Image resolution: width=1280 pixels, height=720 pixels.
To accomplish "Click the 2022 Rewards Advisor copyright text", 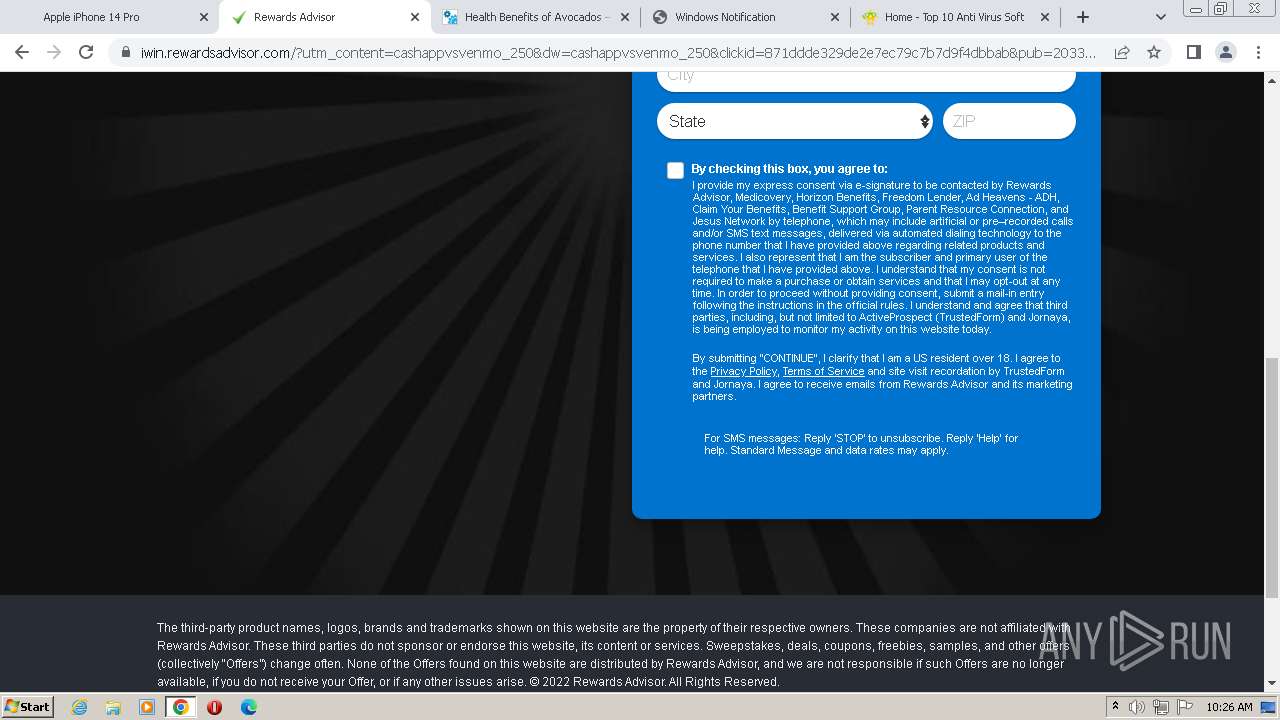I will (654, 682).
